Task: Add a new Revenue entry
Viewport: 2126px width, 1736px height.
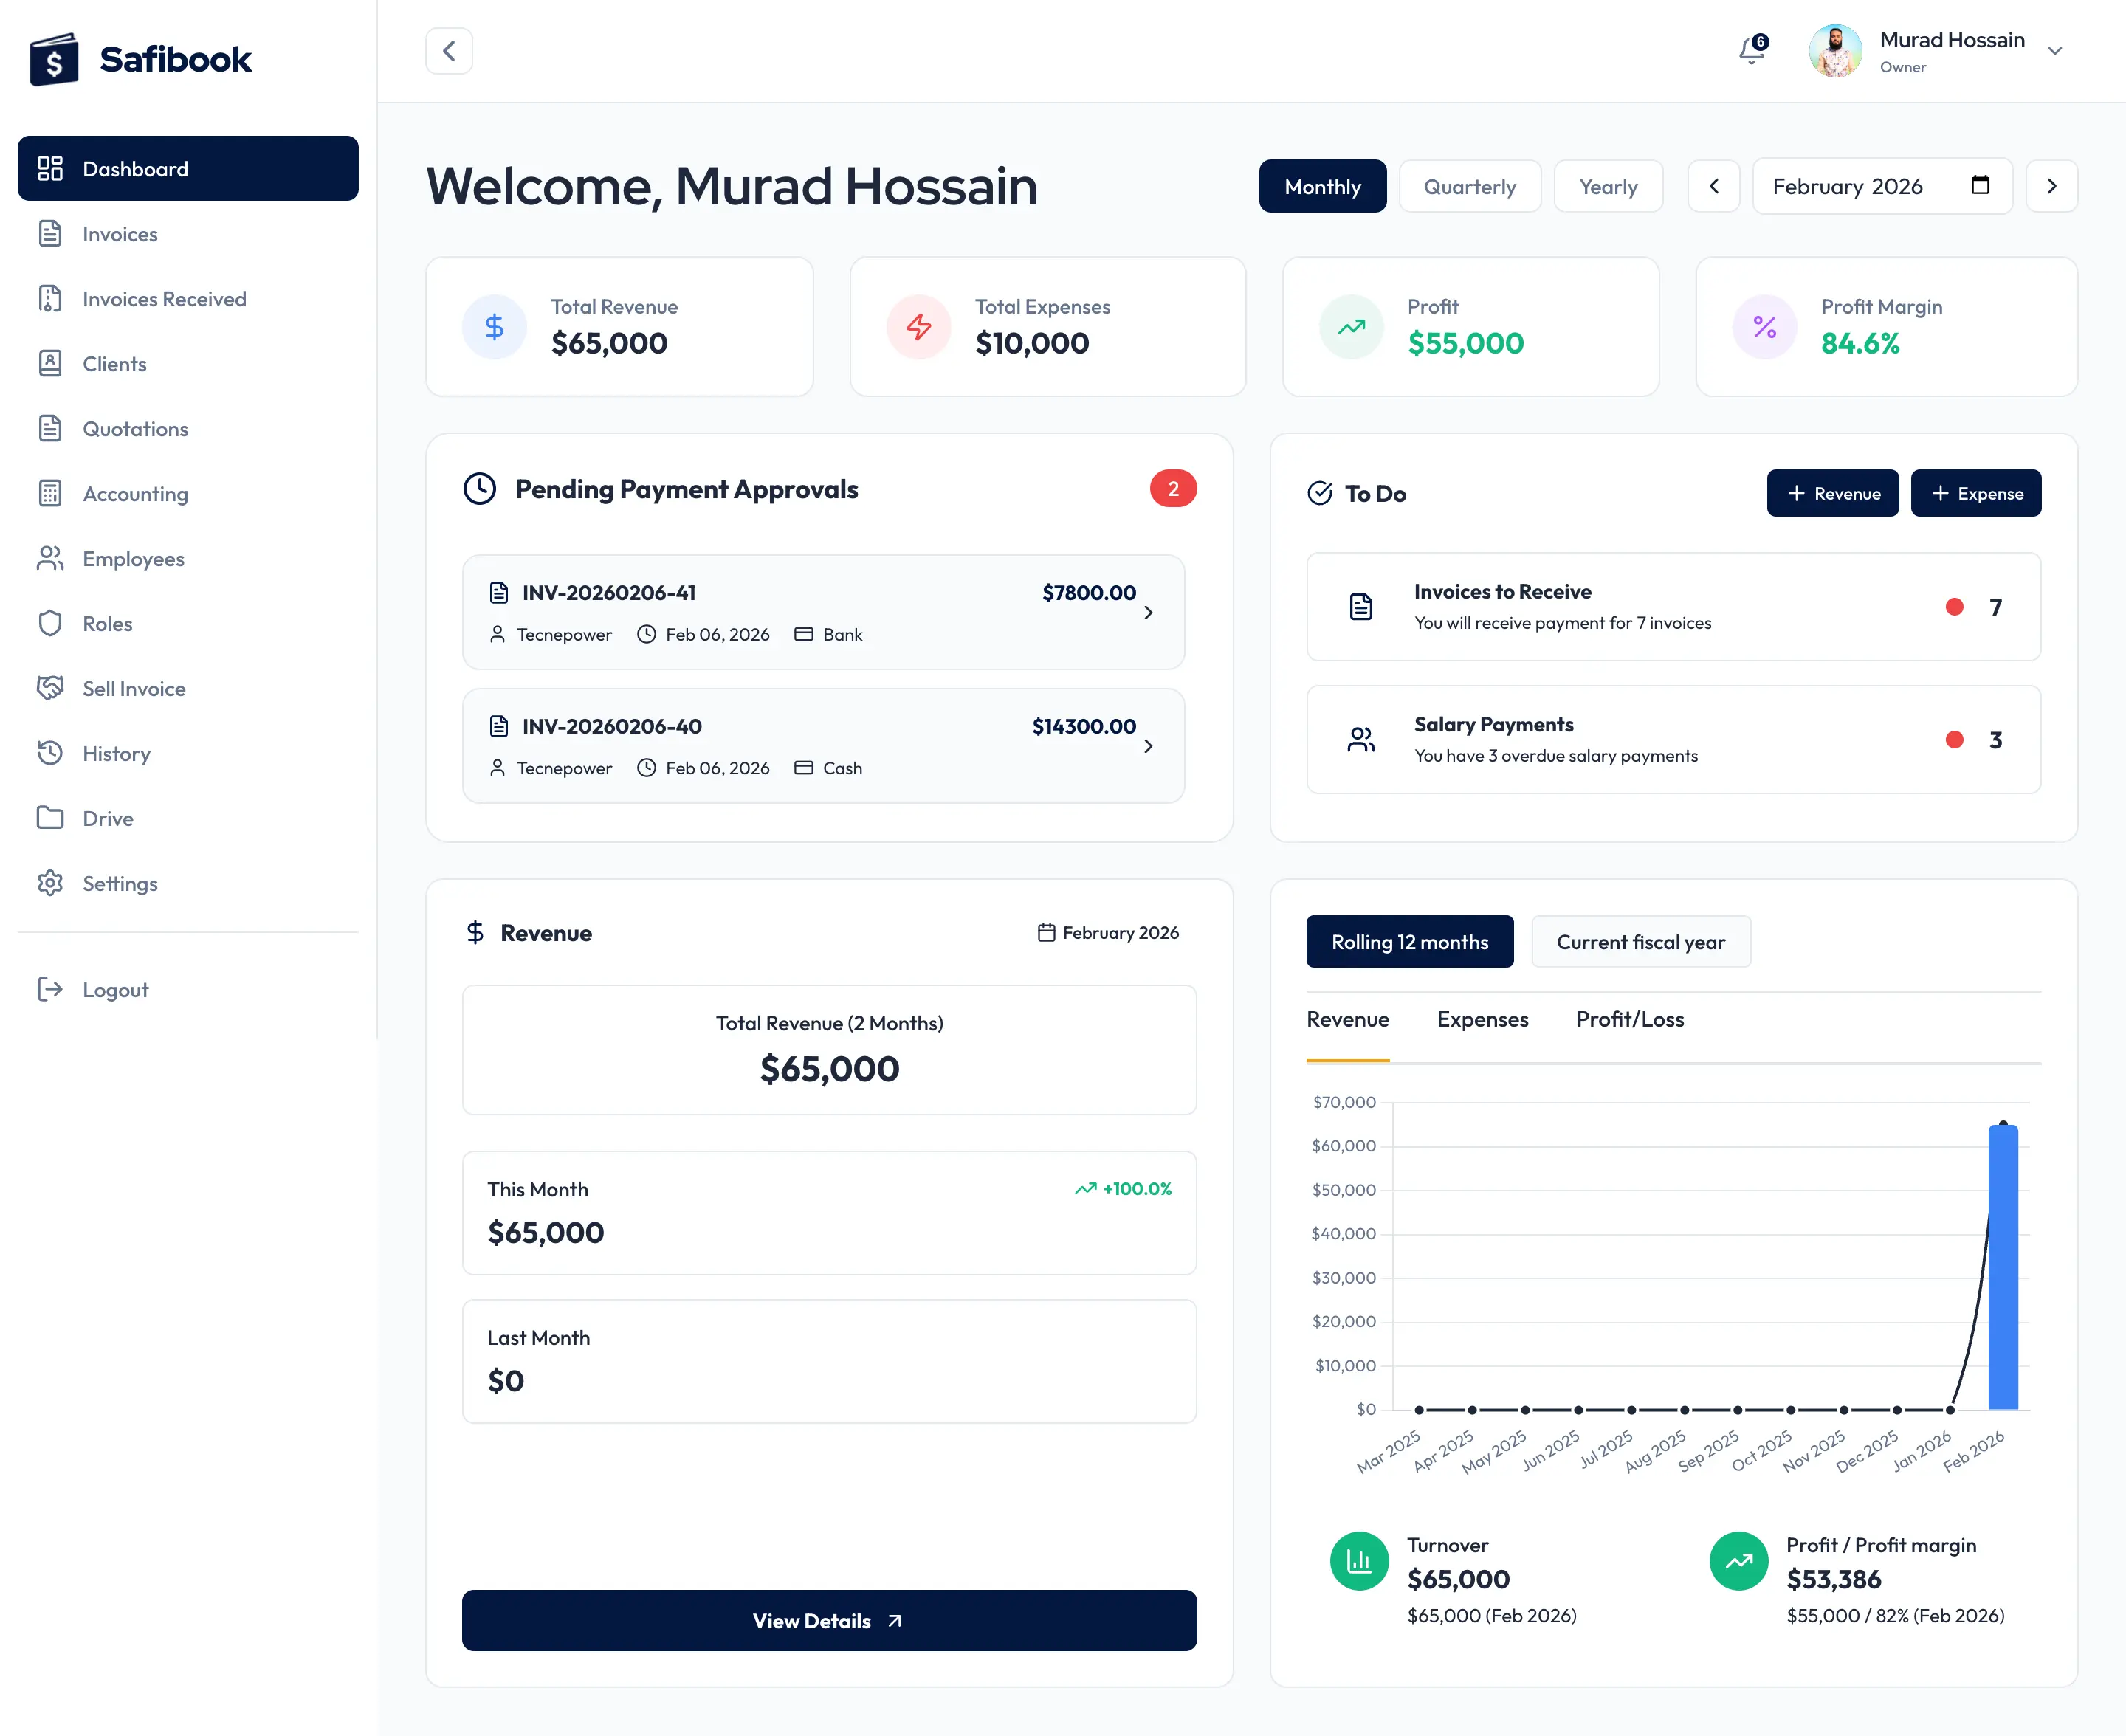Action: pyautogui.click(x=1832, y=493)
